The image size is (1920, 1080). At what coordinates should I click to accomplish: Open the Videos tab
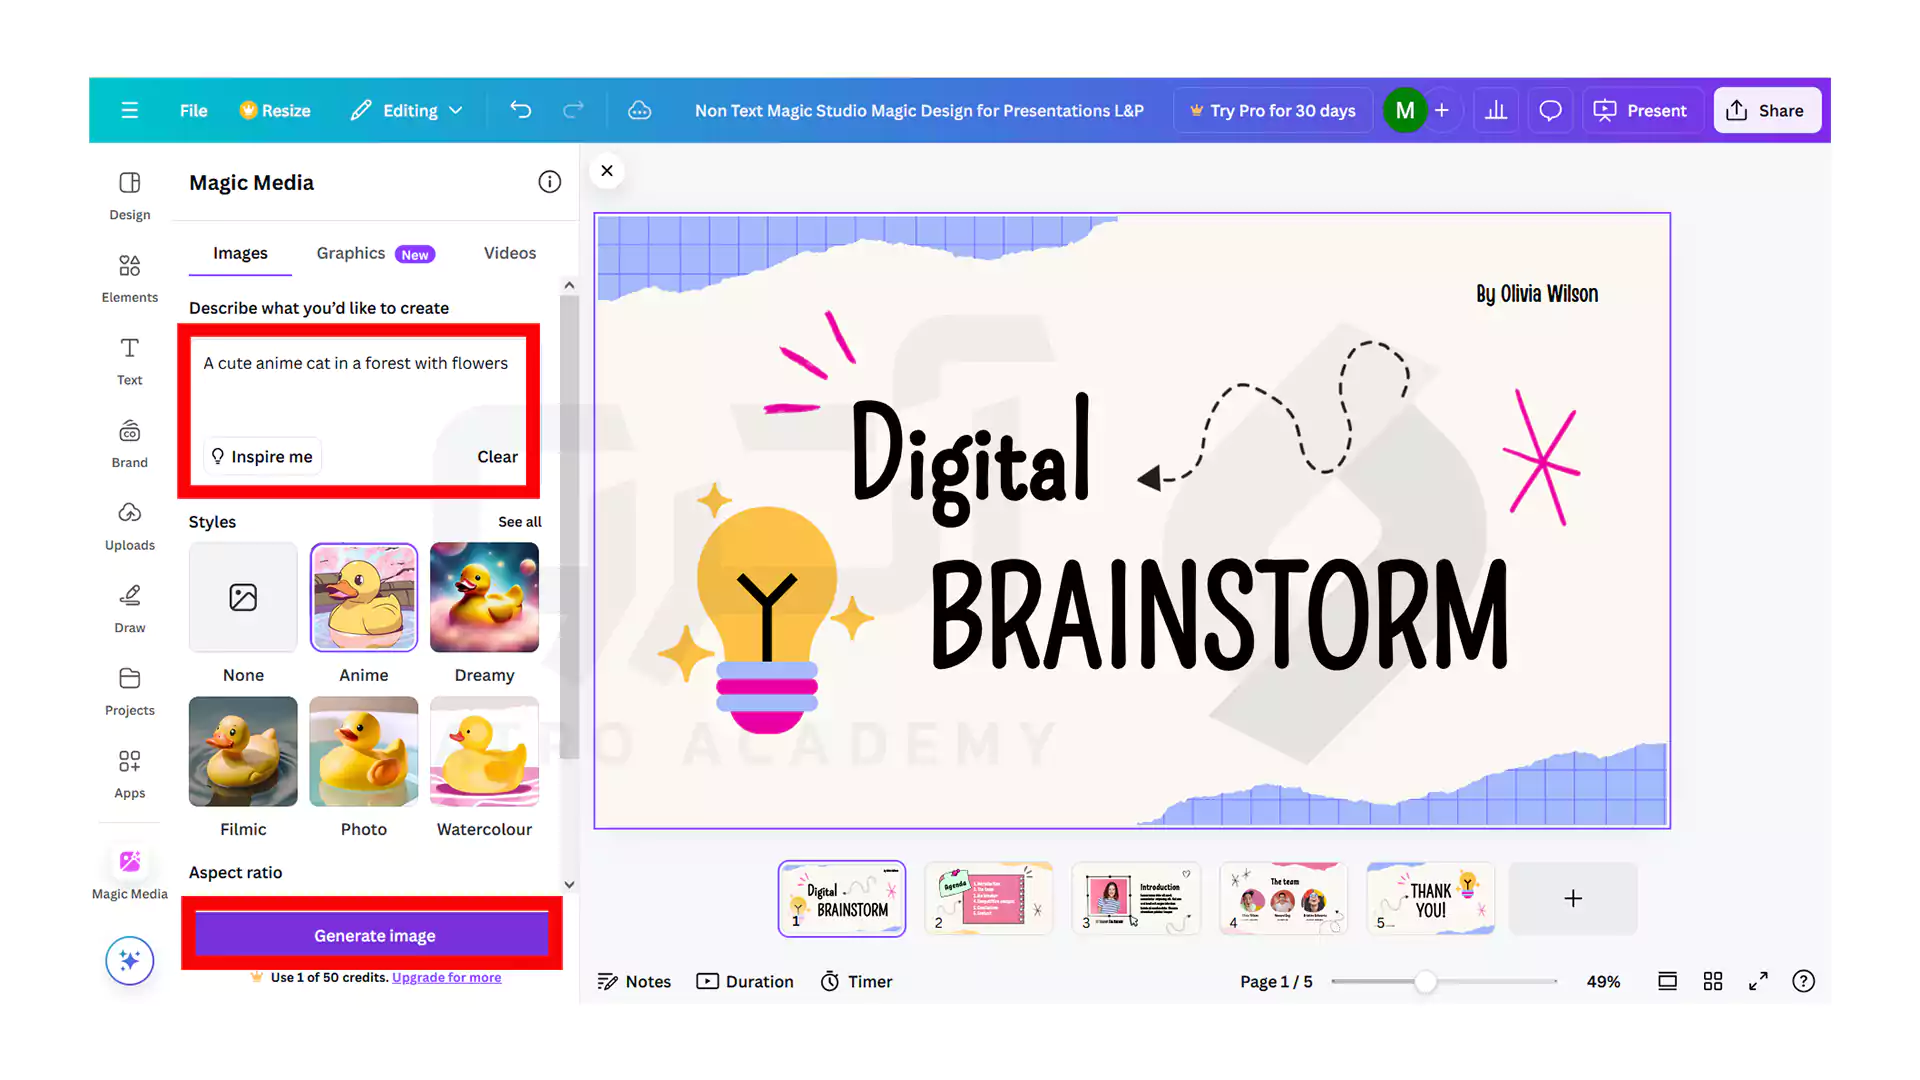509,253
